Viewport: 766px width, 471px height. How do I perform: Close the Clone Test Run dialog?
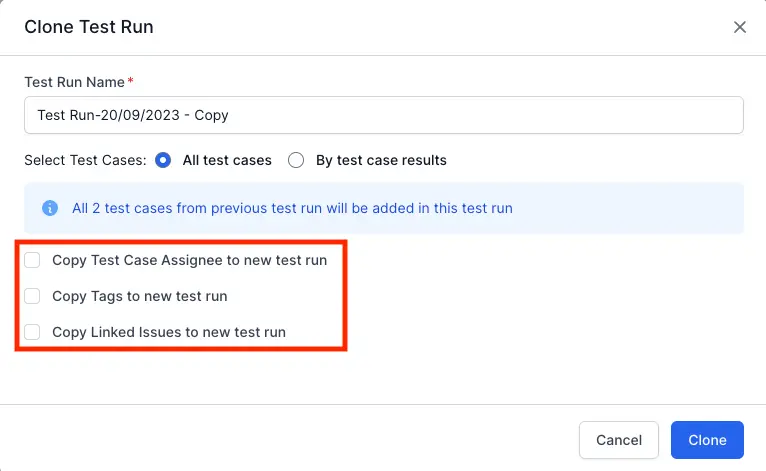740,27
